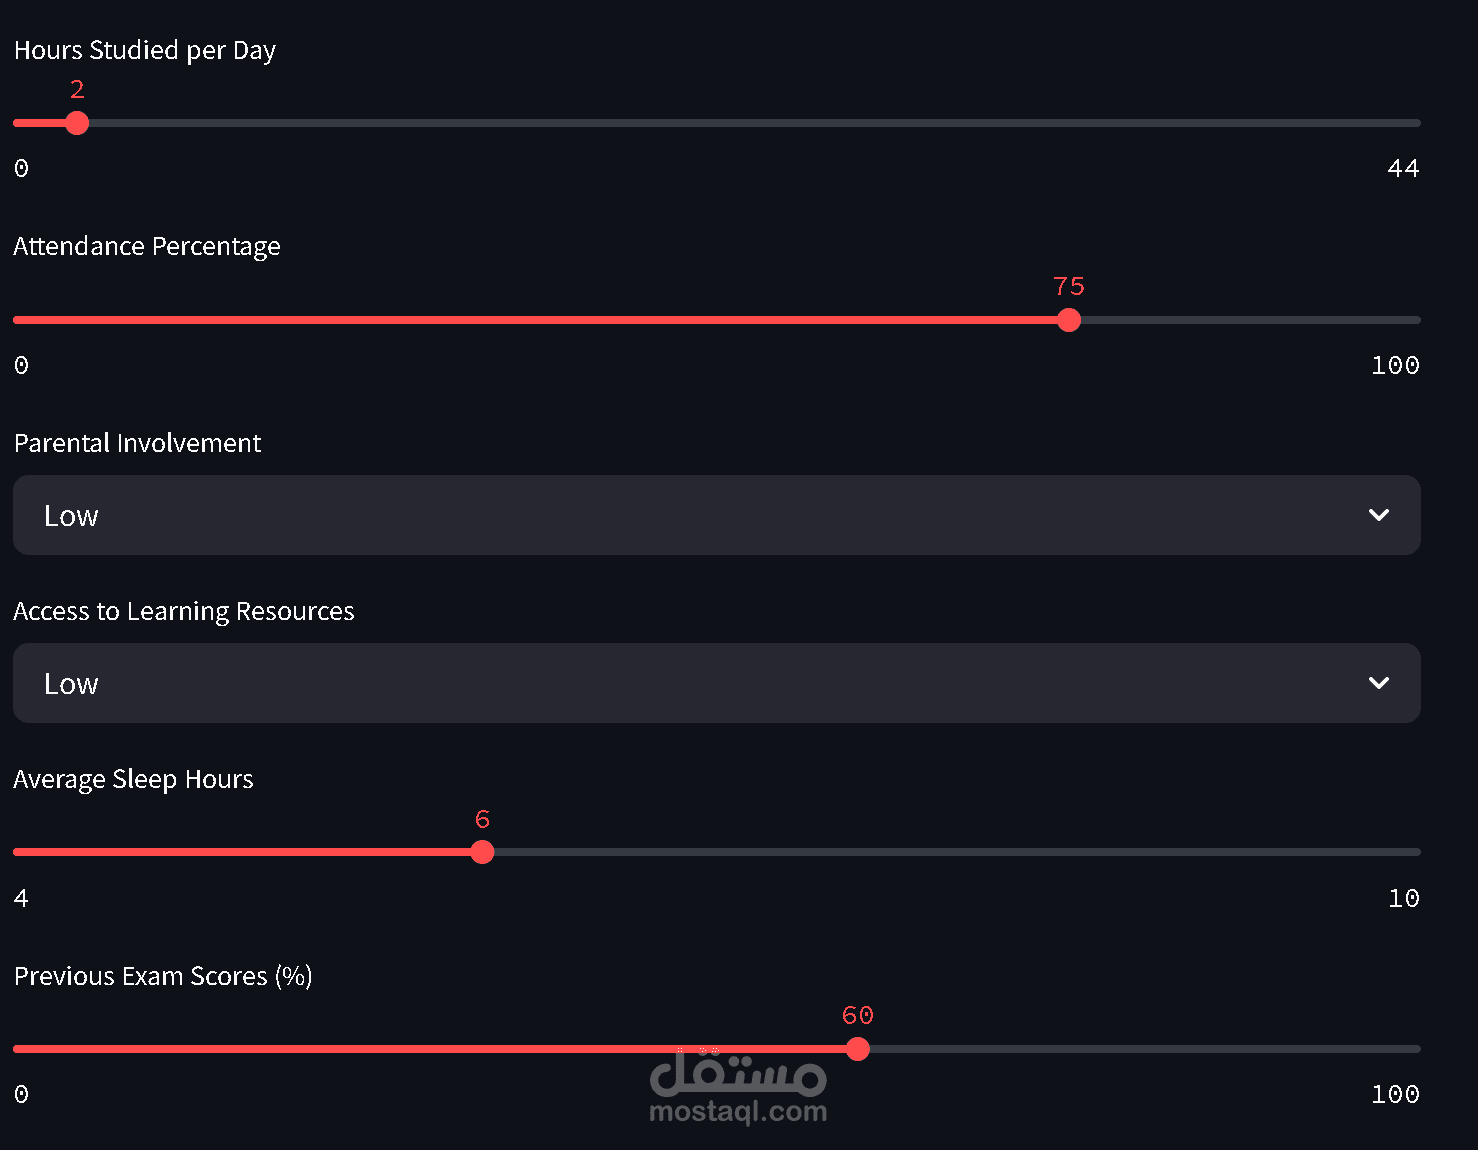Click the "Average Sleep Hours" label text
This screenshot has width=1478, height=1150.
[133, 779]
